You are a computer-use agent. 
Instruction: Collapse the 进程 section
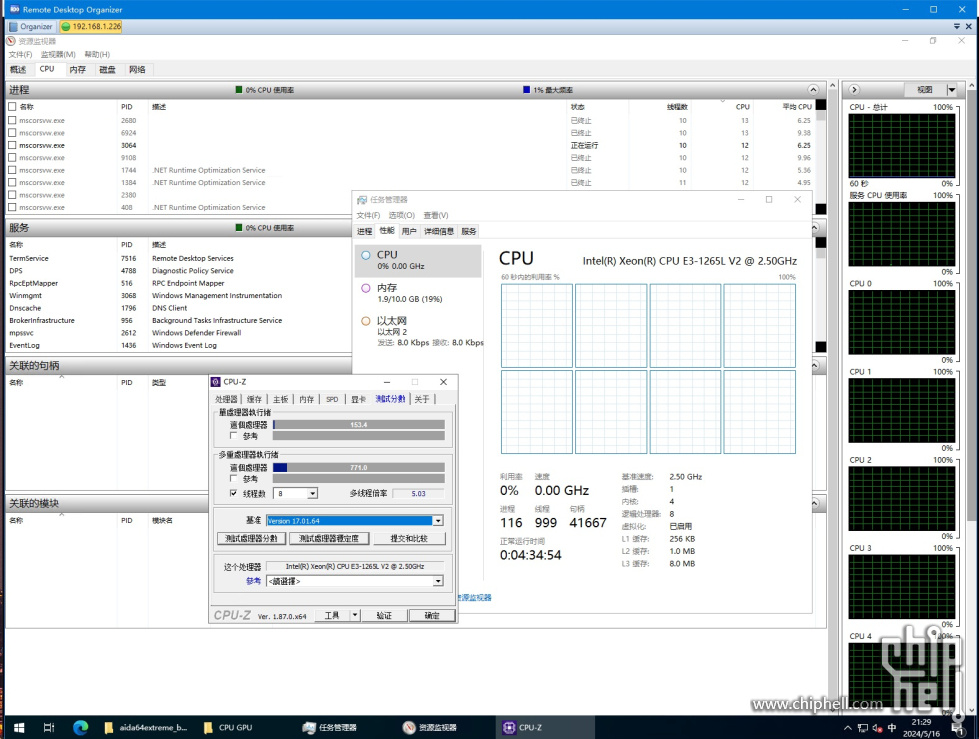(x=813, y=90)
